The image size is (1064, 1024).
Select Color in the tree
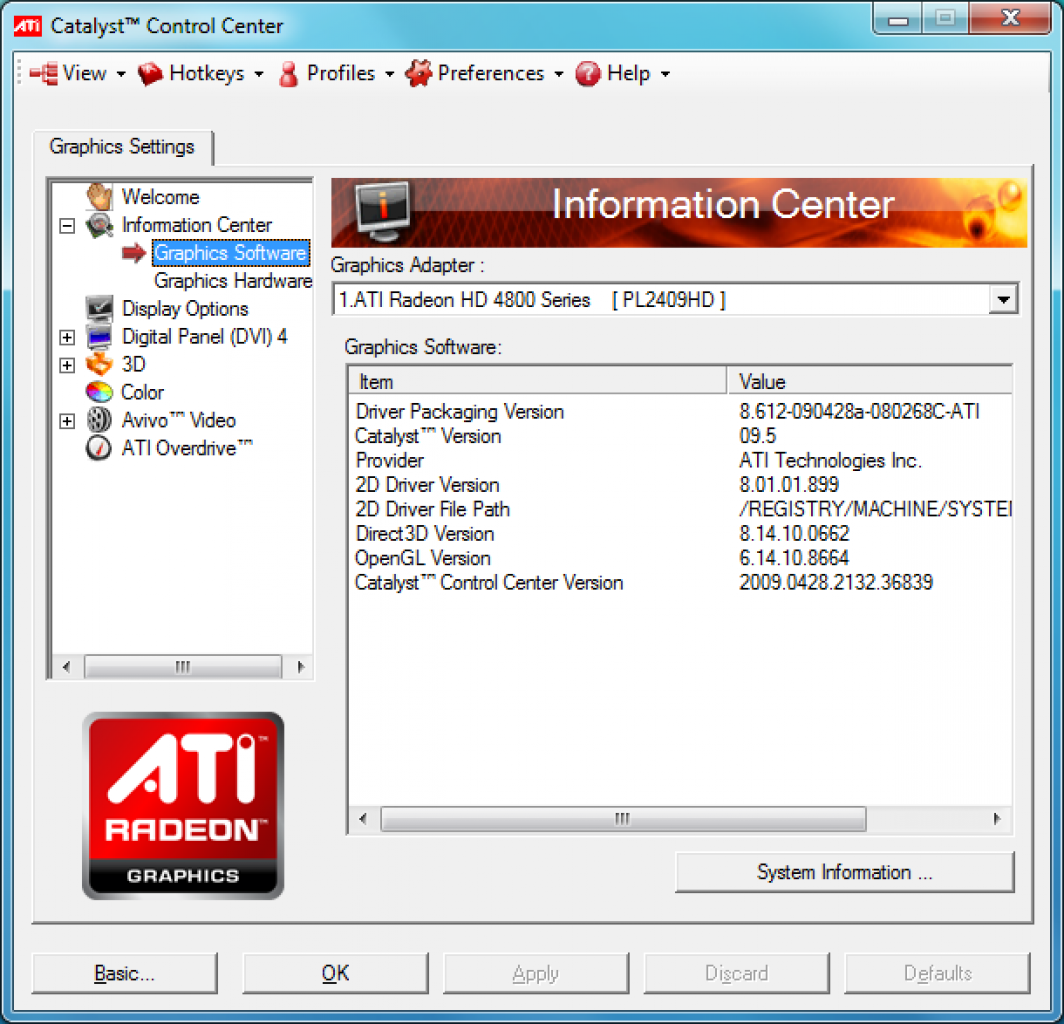(142, 392)
